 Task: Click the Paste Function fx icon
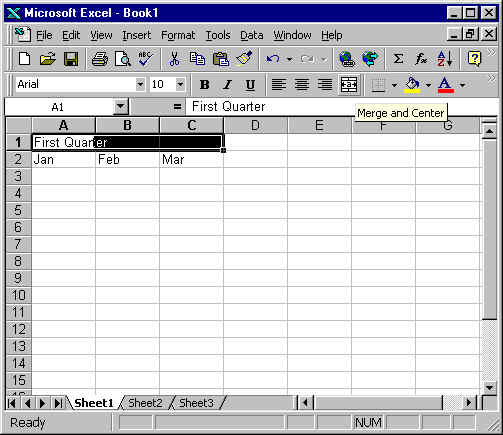(421, 59)
